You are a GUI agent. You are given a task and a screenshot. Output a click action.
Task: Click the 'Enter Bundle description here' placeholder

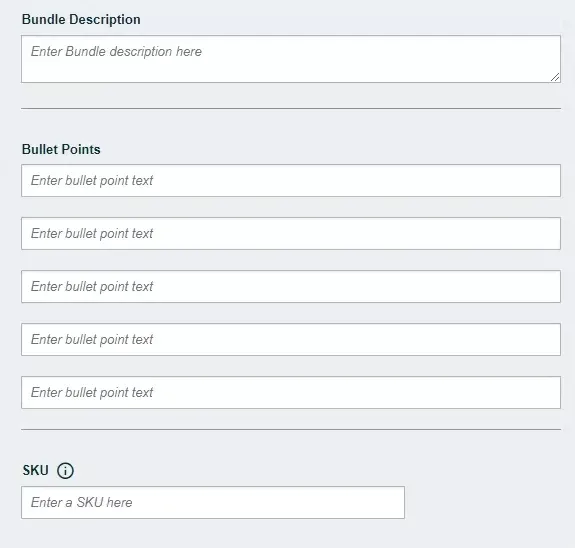click(116, 52)
